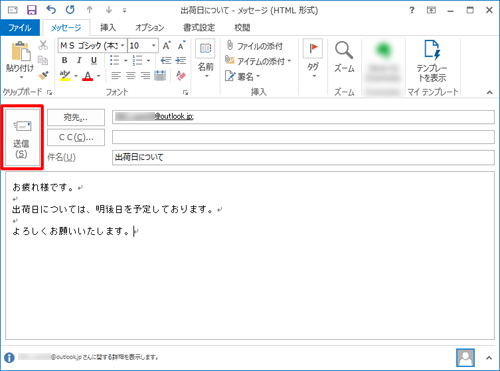
Task: Open quick access toolbar customize menu
Action: [124, 11]
